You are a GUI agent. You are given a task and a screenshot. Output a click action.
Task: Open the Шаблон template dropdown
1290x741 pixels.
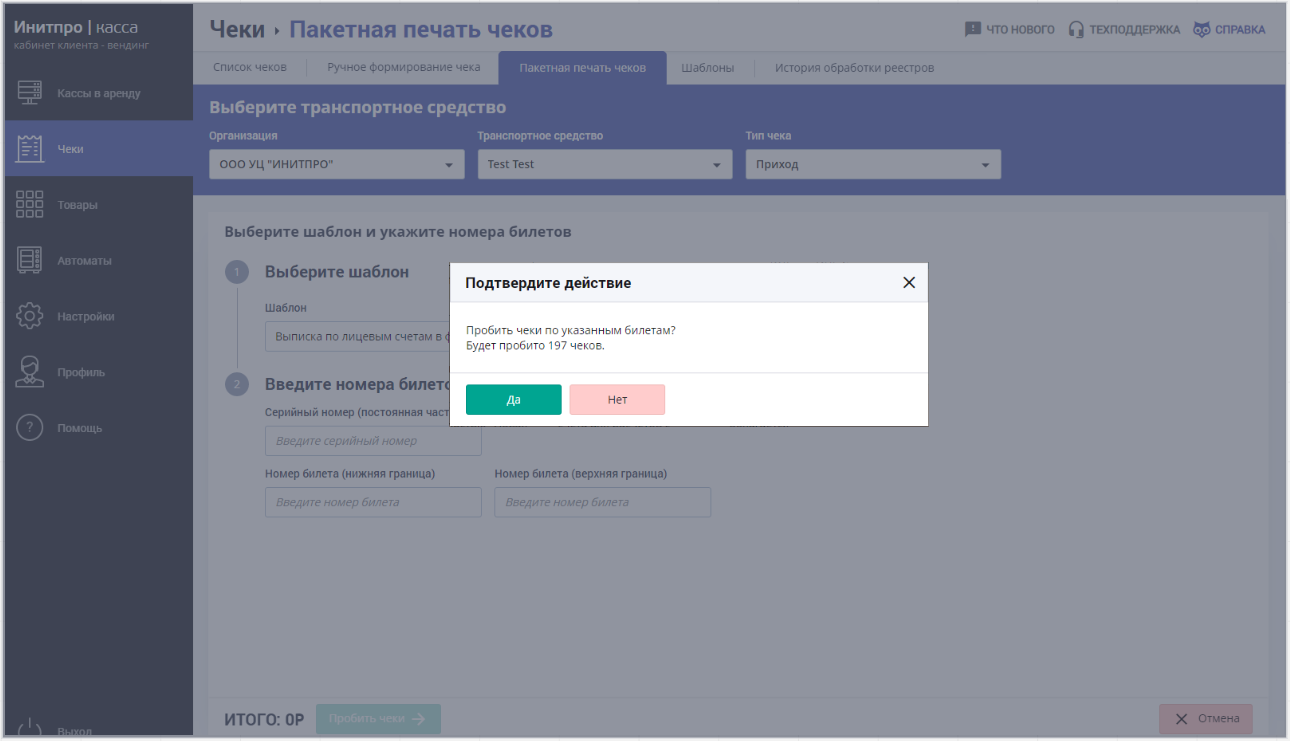(x=357, y=337)
